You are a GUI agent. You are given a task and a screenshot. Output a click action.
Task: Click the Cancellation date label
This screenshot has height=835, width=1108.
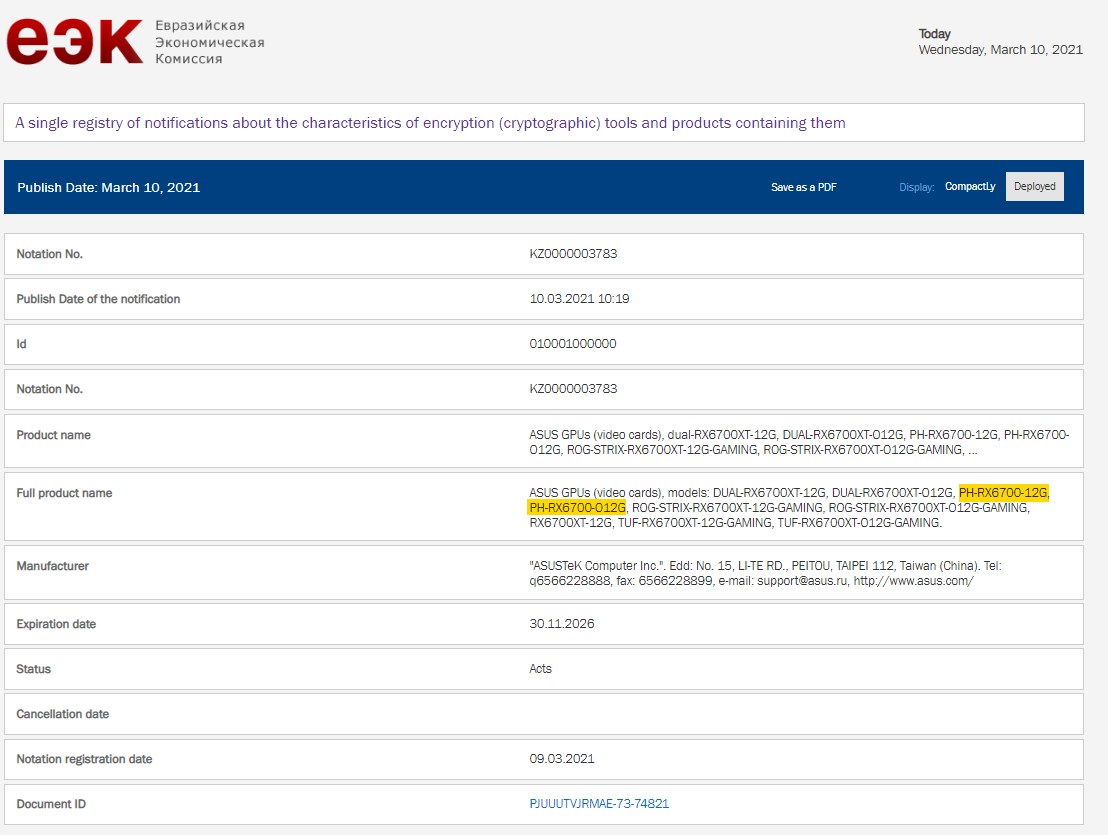click(63, 714)
